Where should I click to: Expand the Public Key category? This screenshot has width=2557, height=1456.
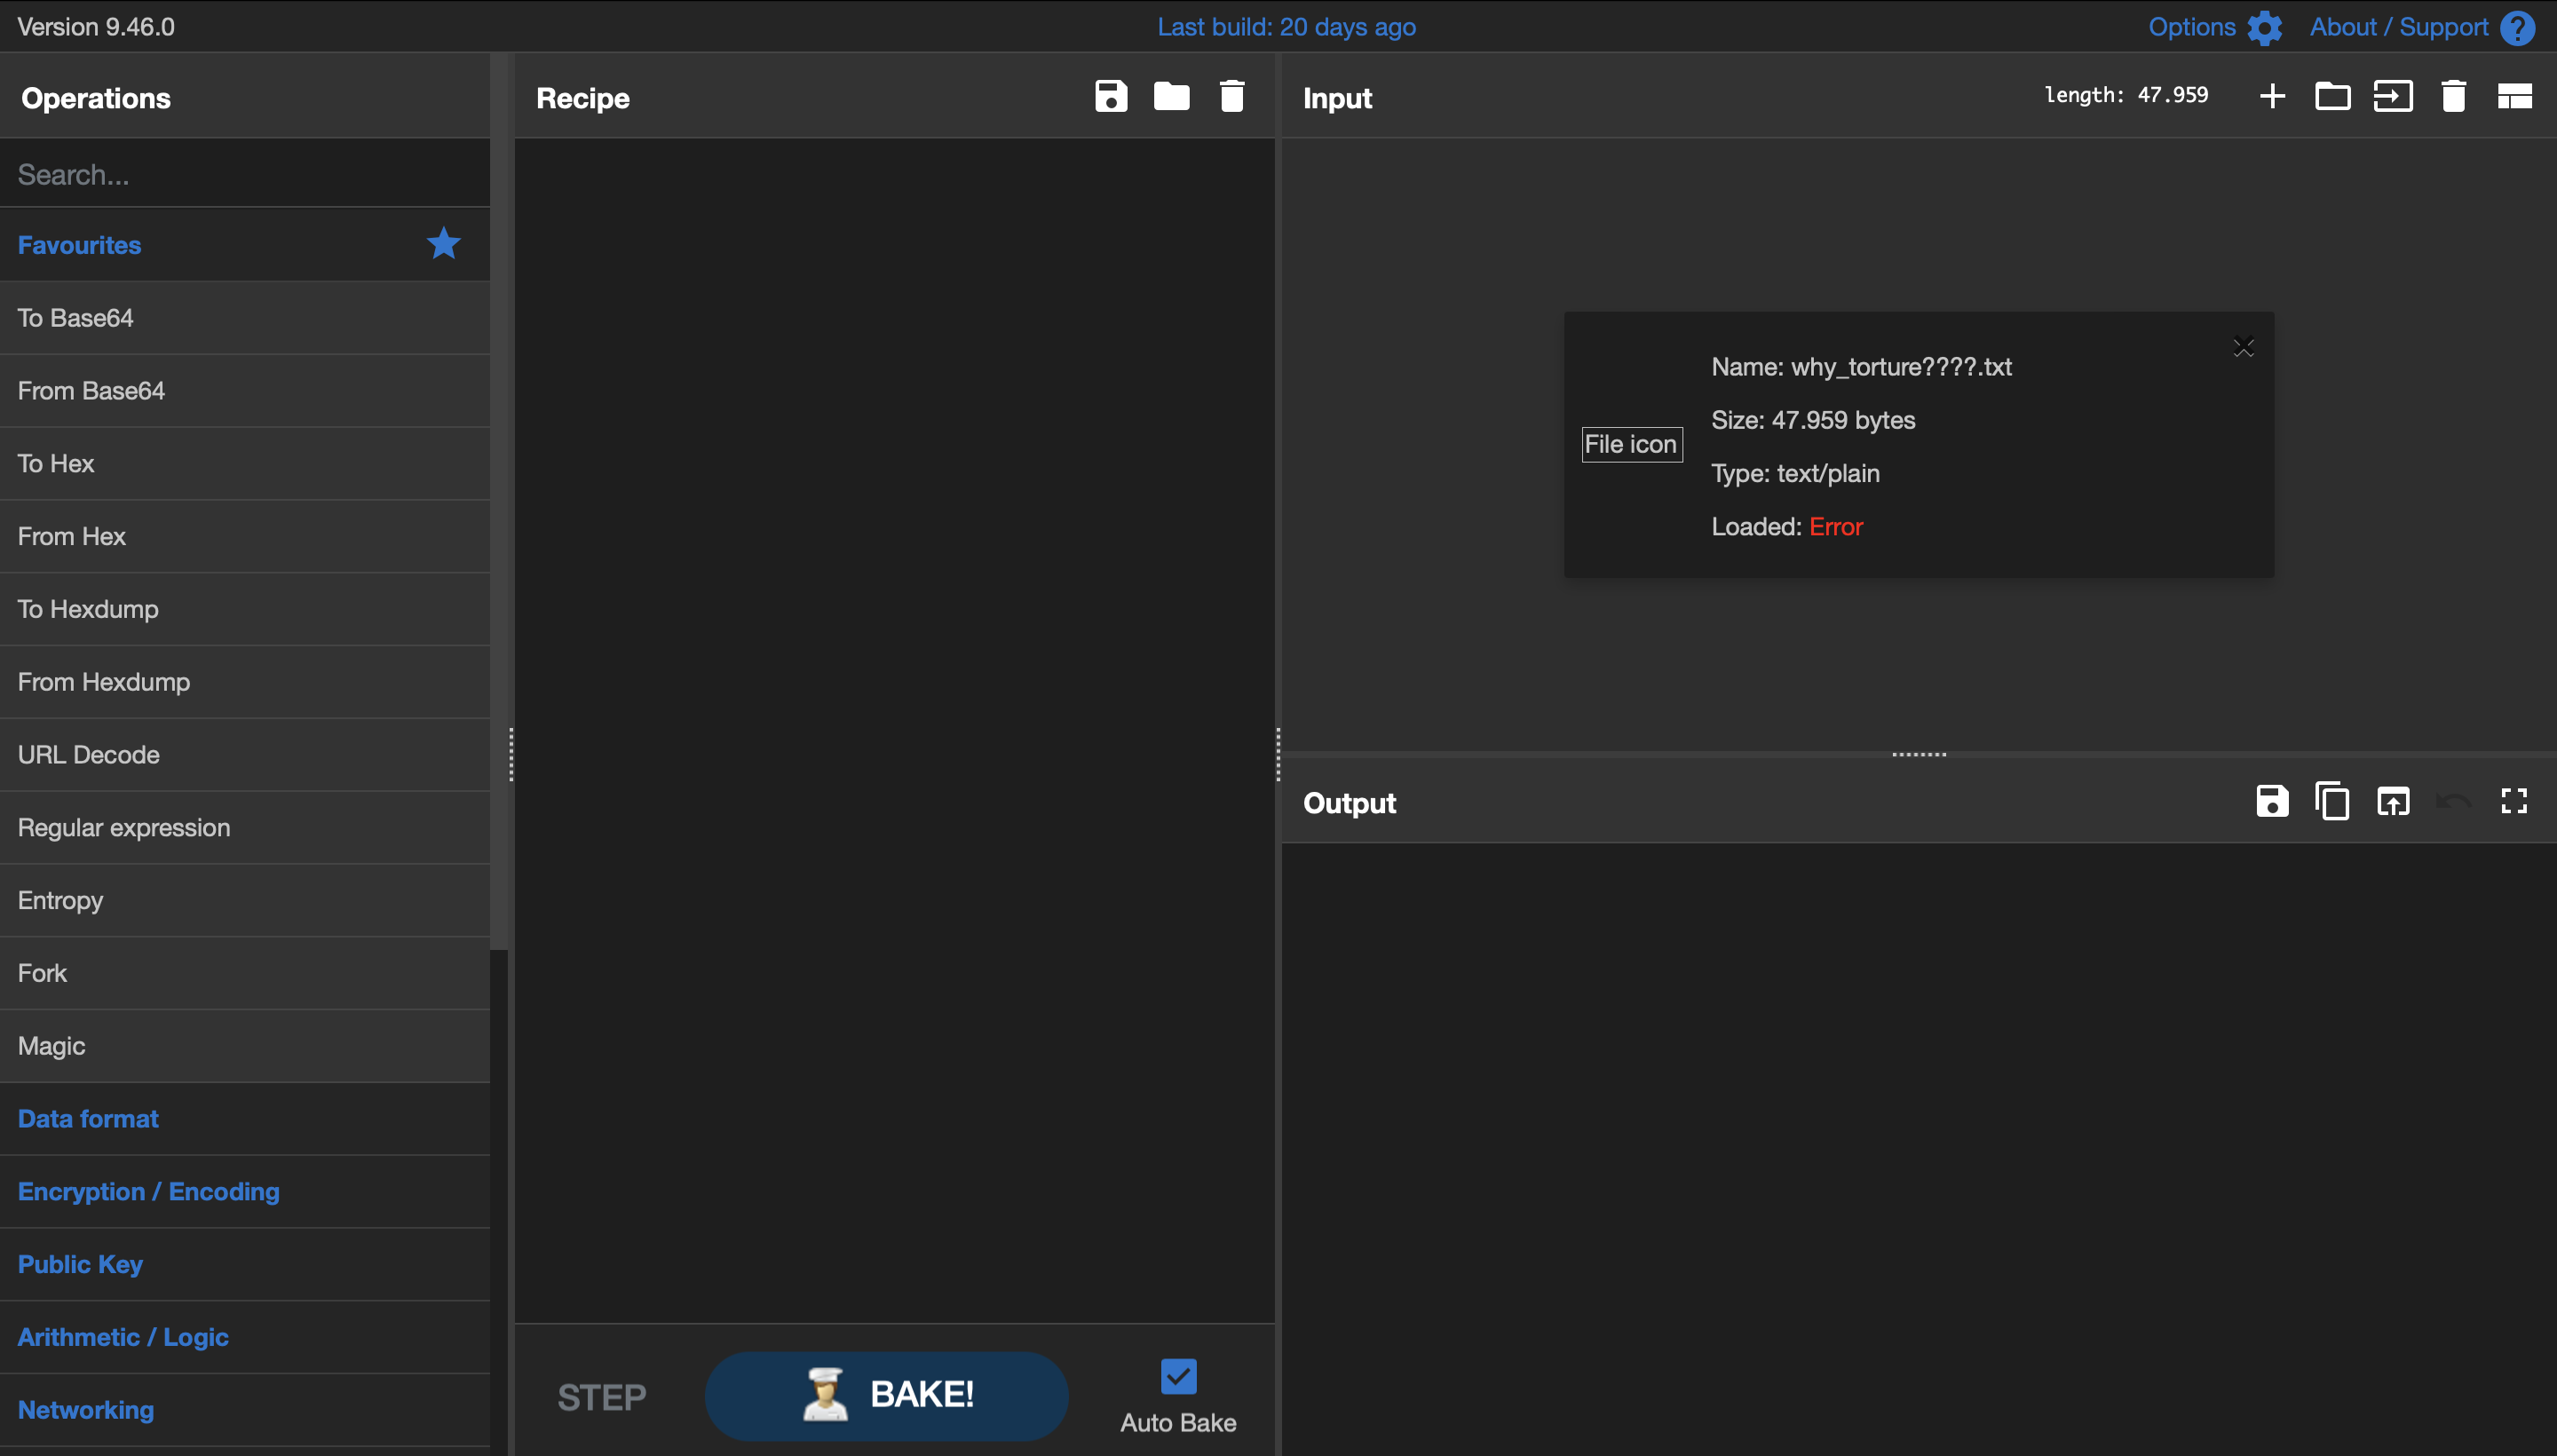pyautogui.click(x=245, y=1264)
